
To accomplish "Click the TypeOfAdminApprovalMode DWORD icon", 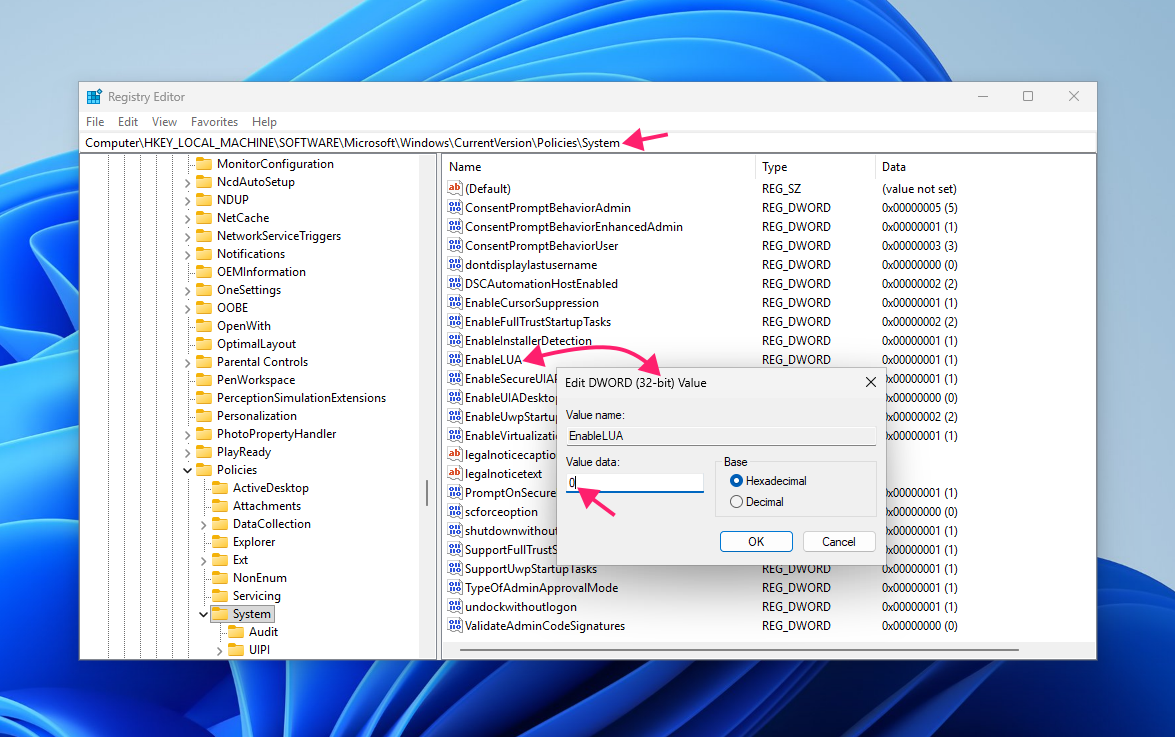I will [x=454, y=587].
